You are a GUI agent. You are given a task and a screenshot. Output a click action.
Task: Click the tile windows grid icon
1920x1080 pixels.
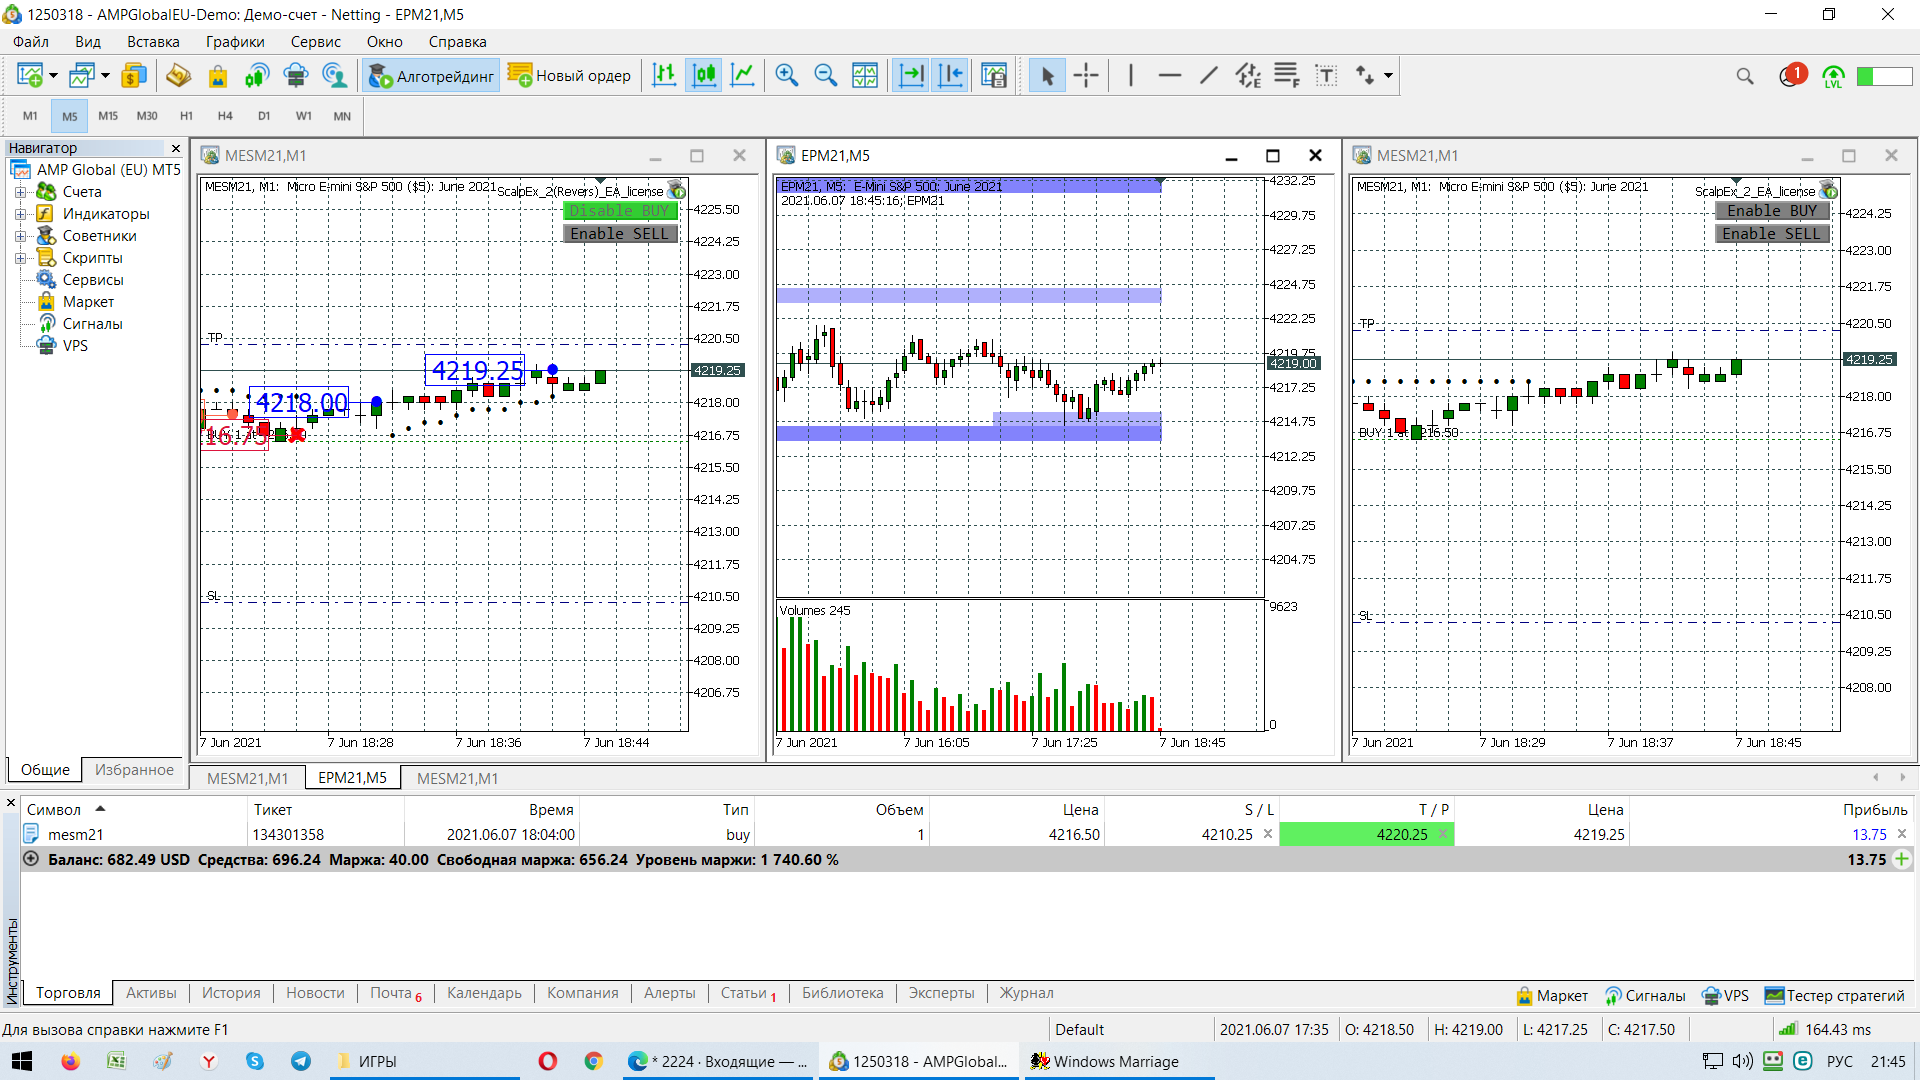(865, 76)
